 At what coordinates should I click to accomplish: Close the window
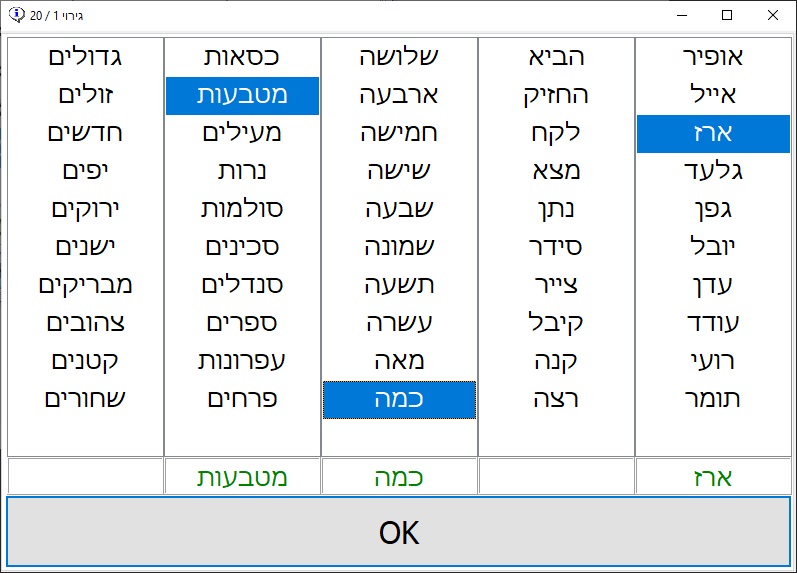[772, 15]
